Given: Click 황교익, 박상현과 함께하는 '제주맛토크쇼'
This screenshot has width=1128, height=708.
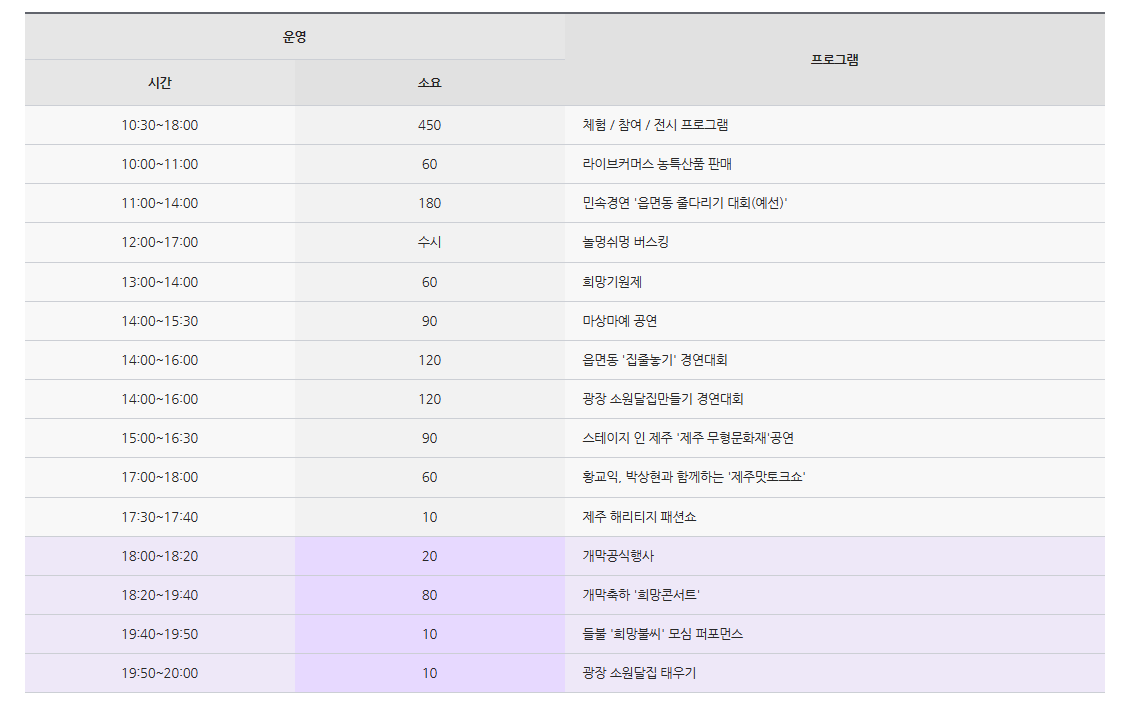Looking at the screenshot, I should click(x=693, y=477).
